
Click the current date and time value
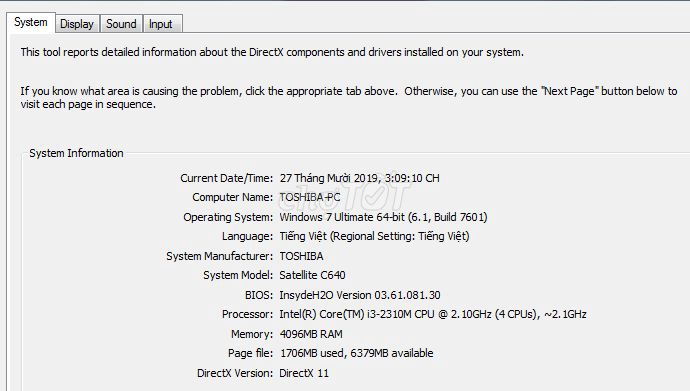(360, 178)
